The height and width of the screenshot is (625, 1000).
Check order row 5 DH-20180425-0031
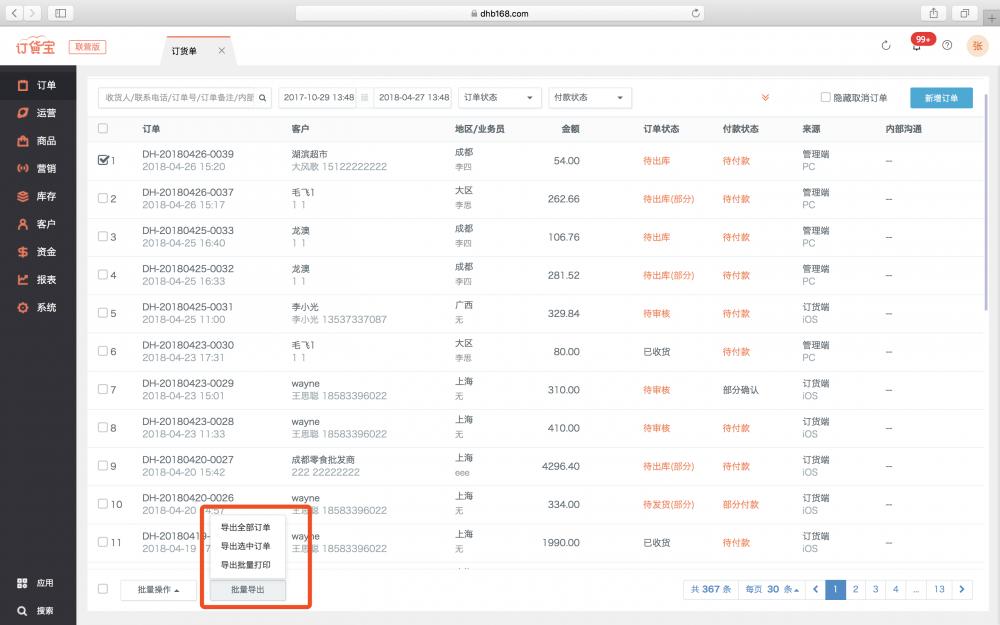[103, 313]
